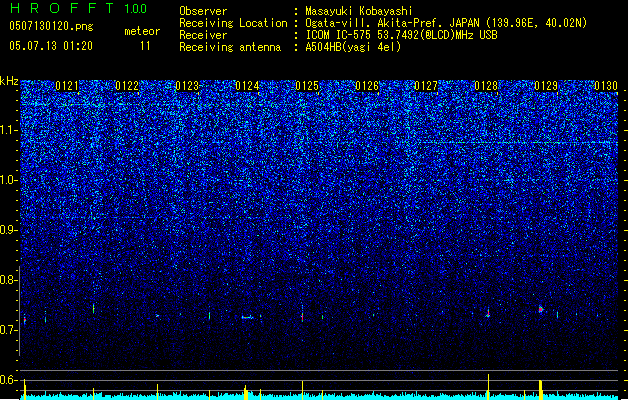Click the Receiving Location label
This screenshot has width=629, height=400.
(x=233, y=23)
